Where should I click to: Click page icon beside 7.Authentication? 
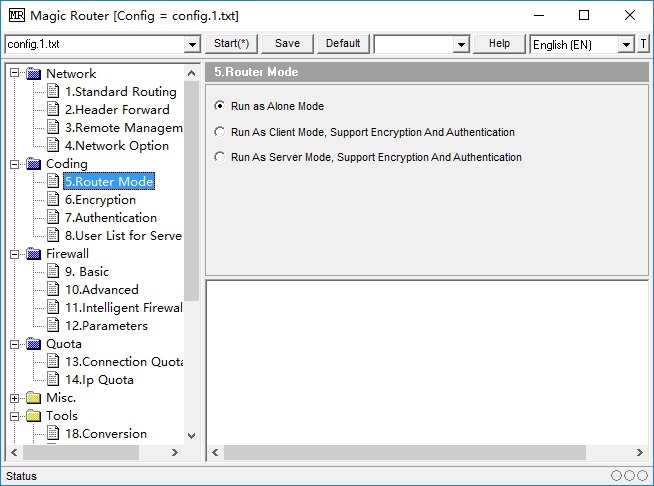pos(53,217)
